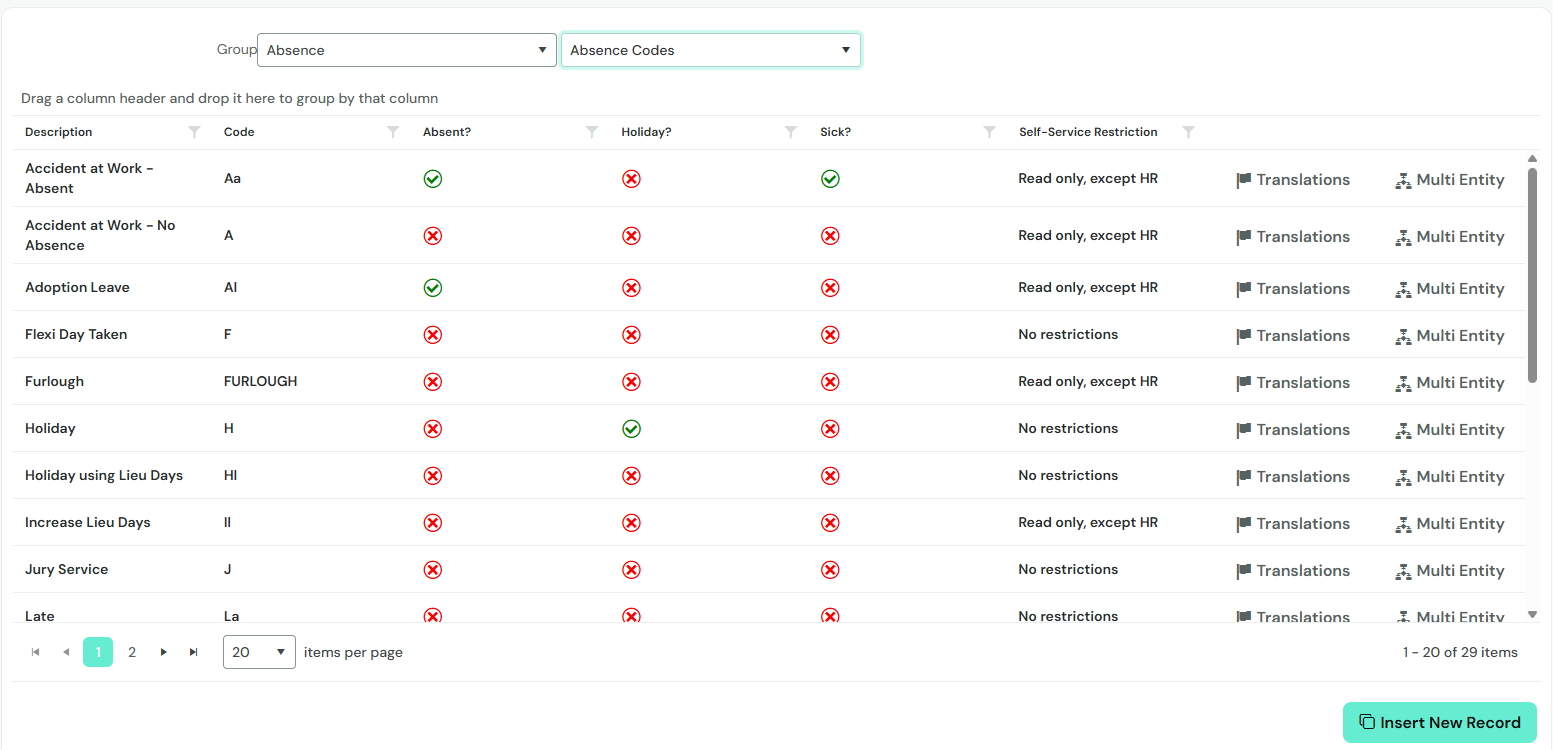This screenshot has width=1553, height=750.
Task: Sort by the Description column header
Action: 59,132
